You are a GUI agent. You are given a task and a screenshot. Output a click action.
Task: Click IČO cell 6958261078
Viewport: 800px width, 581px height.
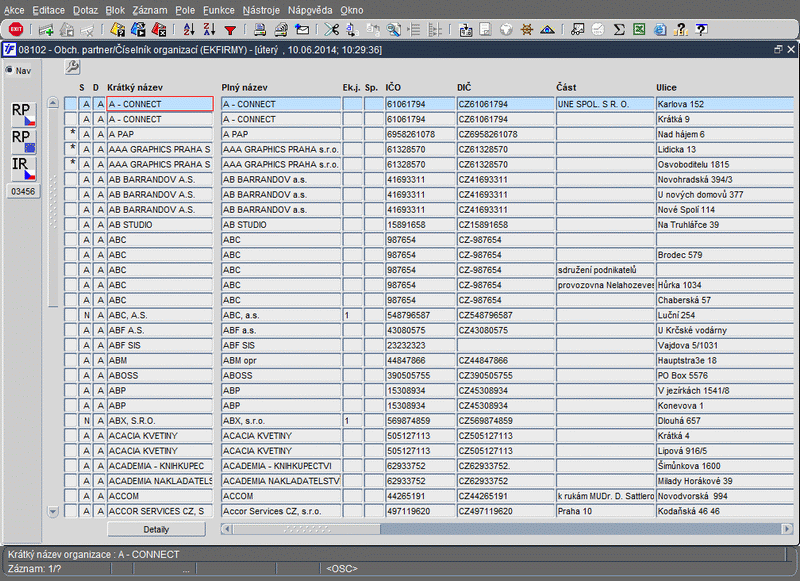coord(419,134)
